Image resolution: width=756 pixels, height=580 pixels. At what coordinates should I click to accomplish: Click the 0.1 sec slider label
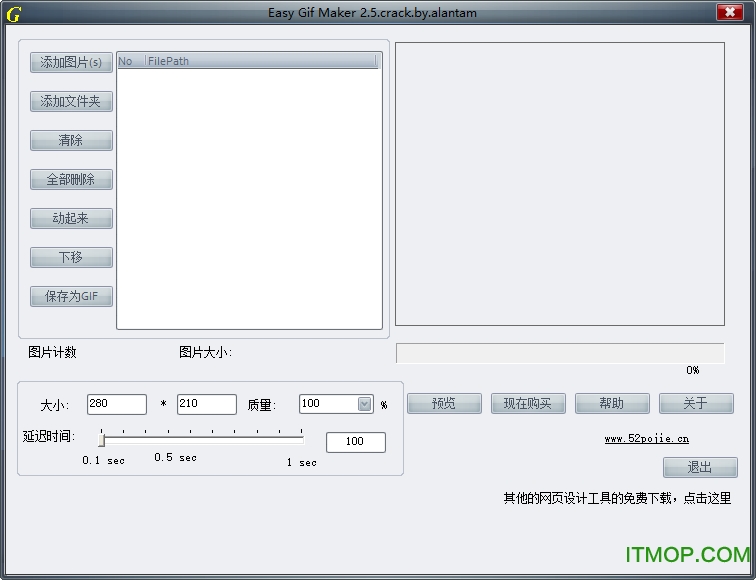pyautogui.click(x=103, y=461)
